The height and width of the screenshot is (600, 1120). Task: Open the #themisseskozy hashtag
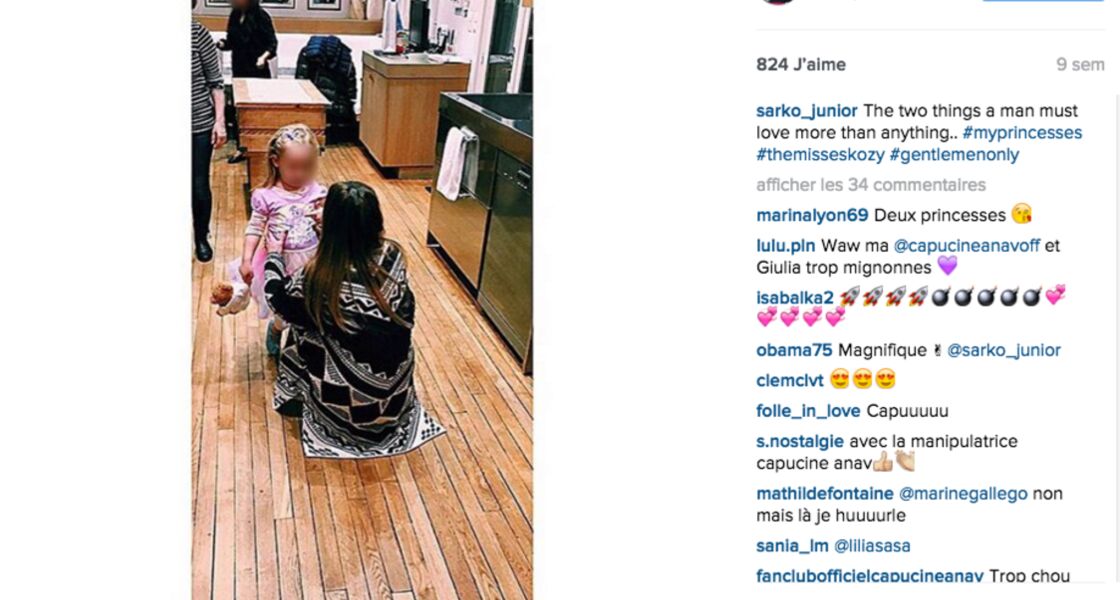(x=820, y=154)
